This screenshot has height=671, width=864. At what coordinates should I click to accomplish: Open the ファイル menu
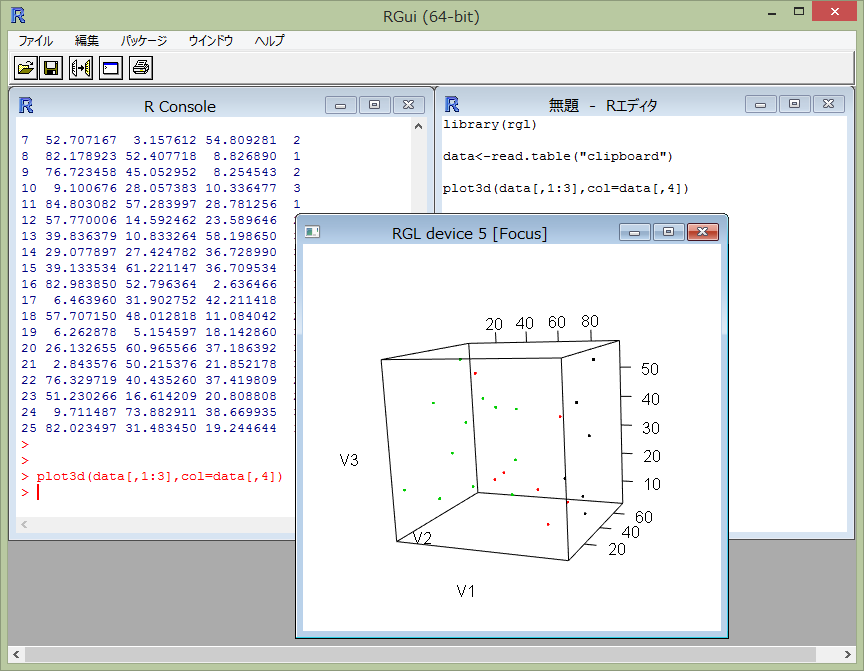coord(34,41)
